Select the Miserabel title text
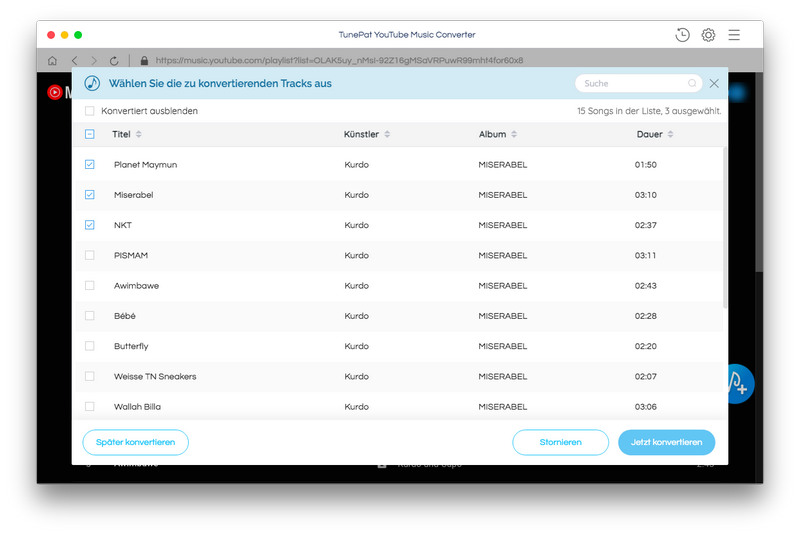 click(x=134, y=195)
